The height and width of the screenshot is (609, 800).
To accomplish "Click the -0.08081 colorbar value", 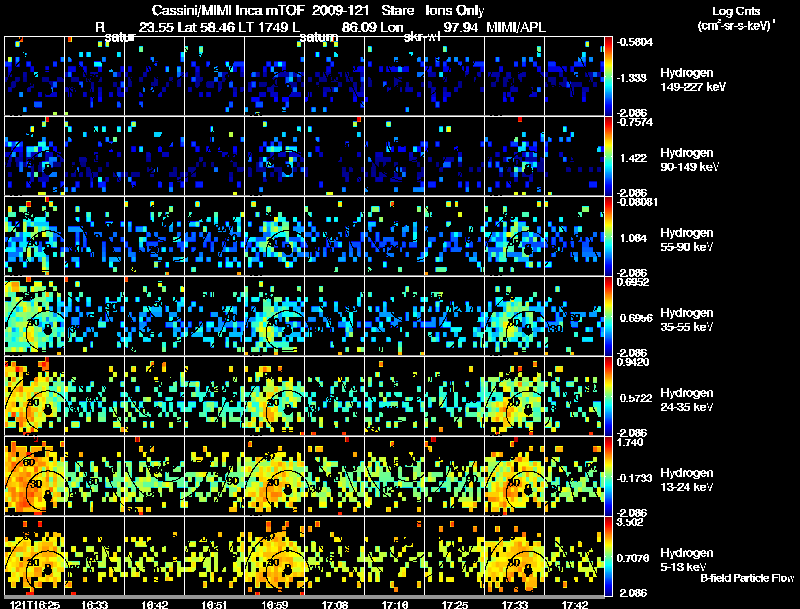I will (637, 202).
